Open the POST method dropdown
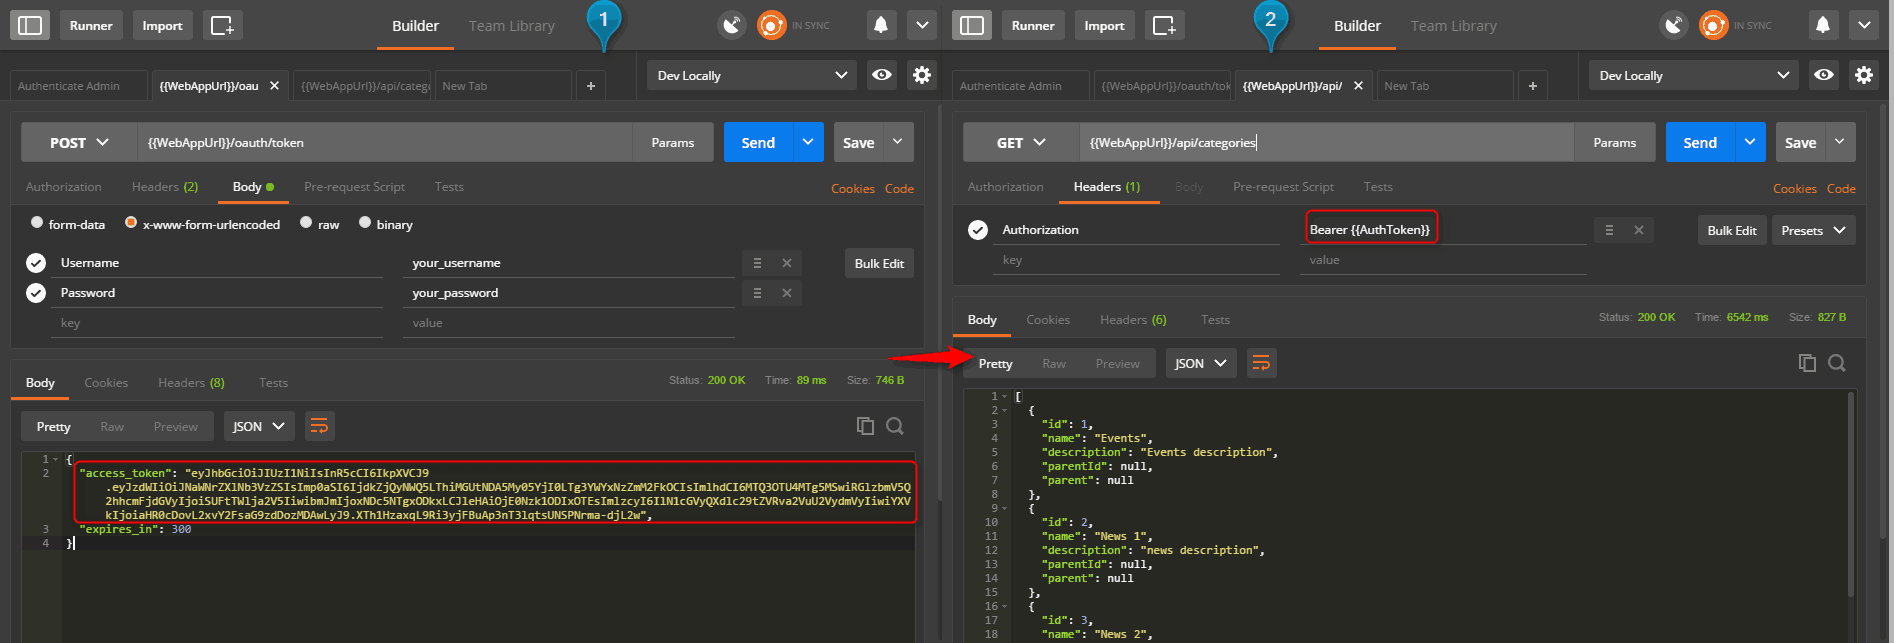The height and width of the screenshot is (643, 1894). pyautogui.click(x=79, y=143)
